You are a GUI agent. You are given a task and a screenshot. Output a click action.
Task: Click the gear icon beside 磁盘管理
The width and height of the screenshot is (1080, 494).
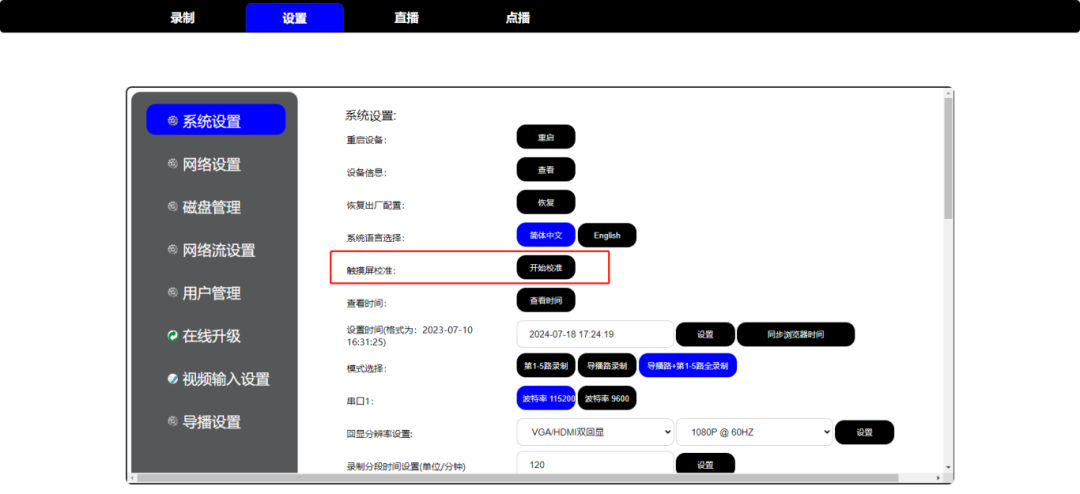coord(173,207)
